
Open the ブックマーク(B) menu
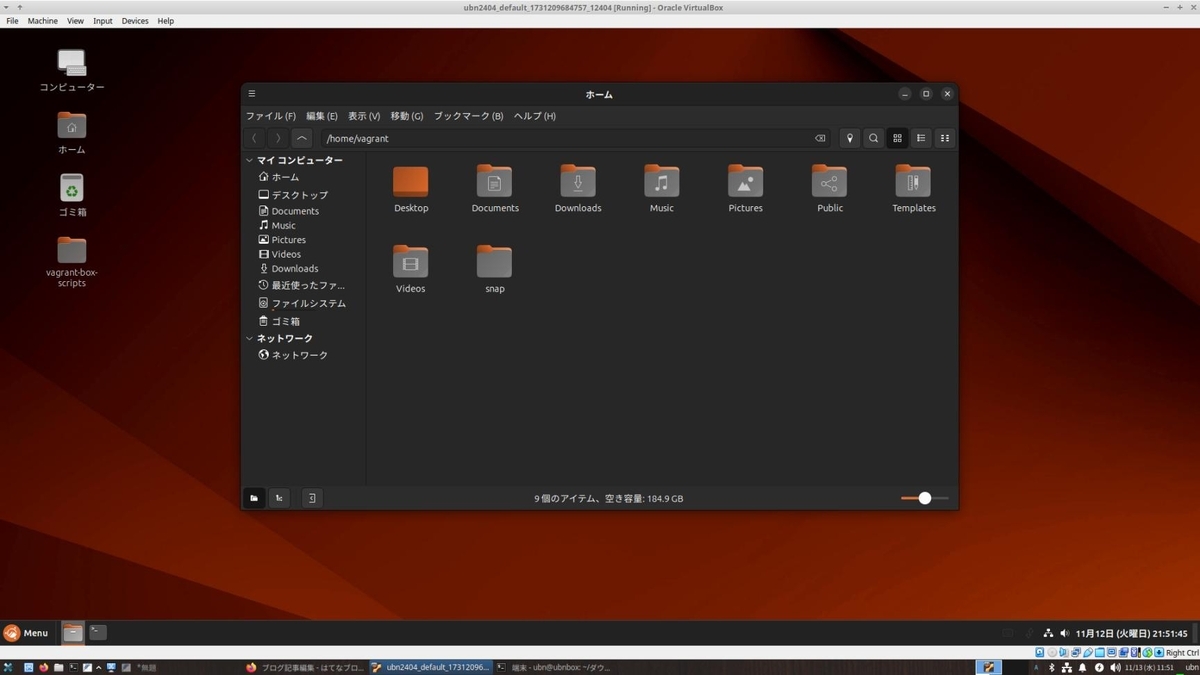tap(468, 116)
